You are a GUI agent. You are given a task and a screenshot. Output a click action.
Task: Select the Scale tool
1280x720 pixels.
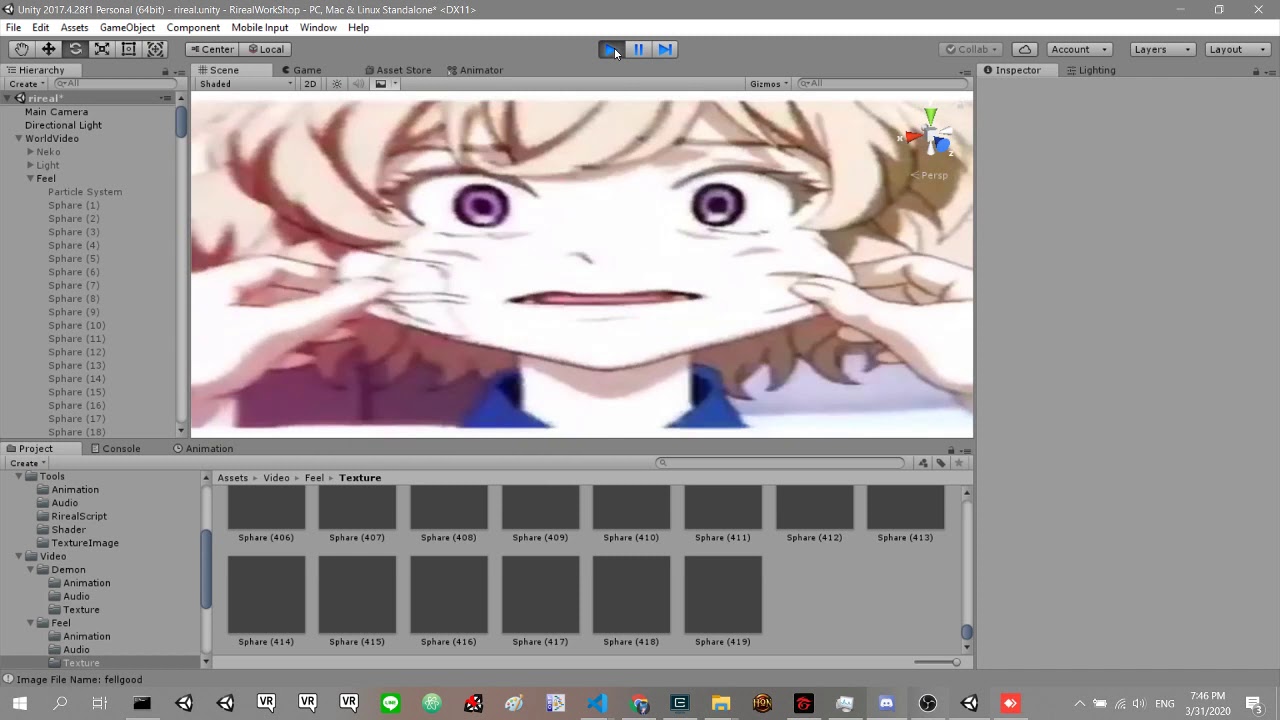pyautogui.click(x=102, y=49)
